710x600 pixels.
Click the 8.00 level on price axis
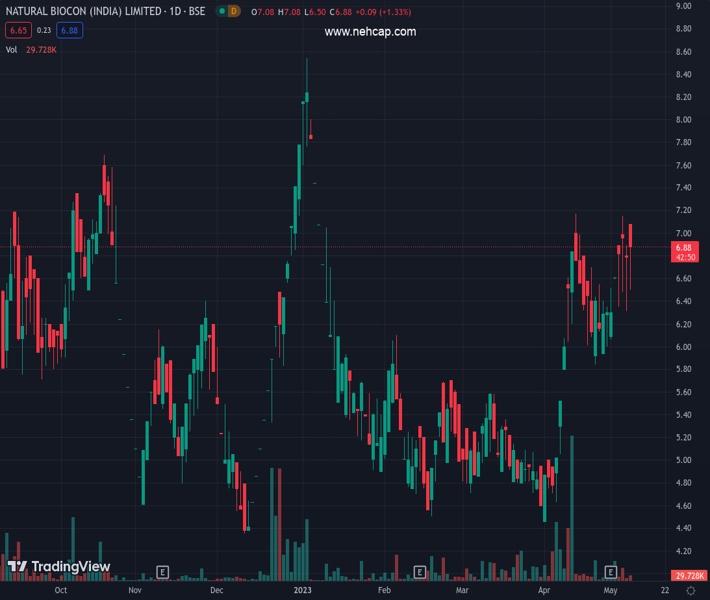pyautogui.click(x=684, y=120)
